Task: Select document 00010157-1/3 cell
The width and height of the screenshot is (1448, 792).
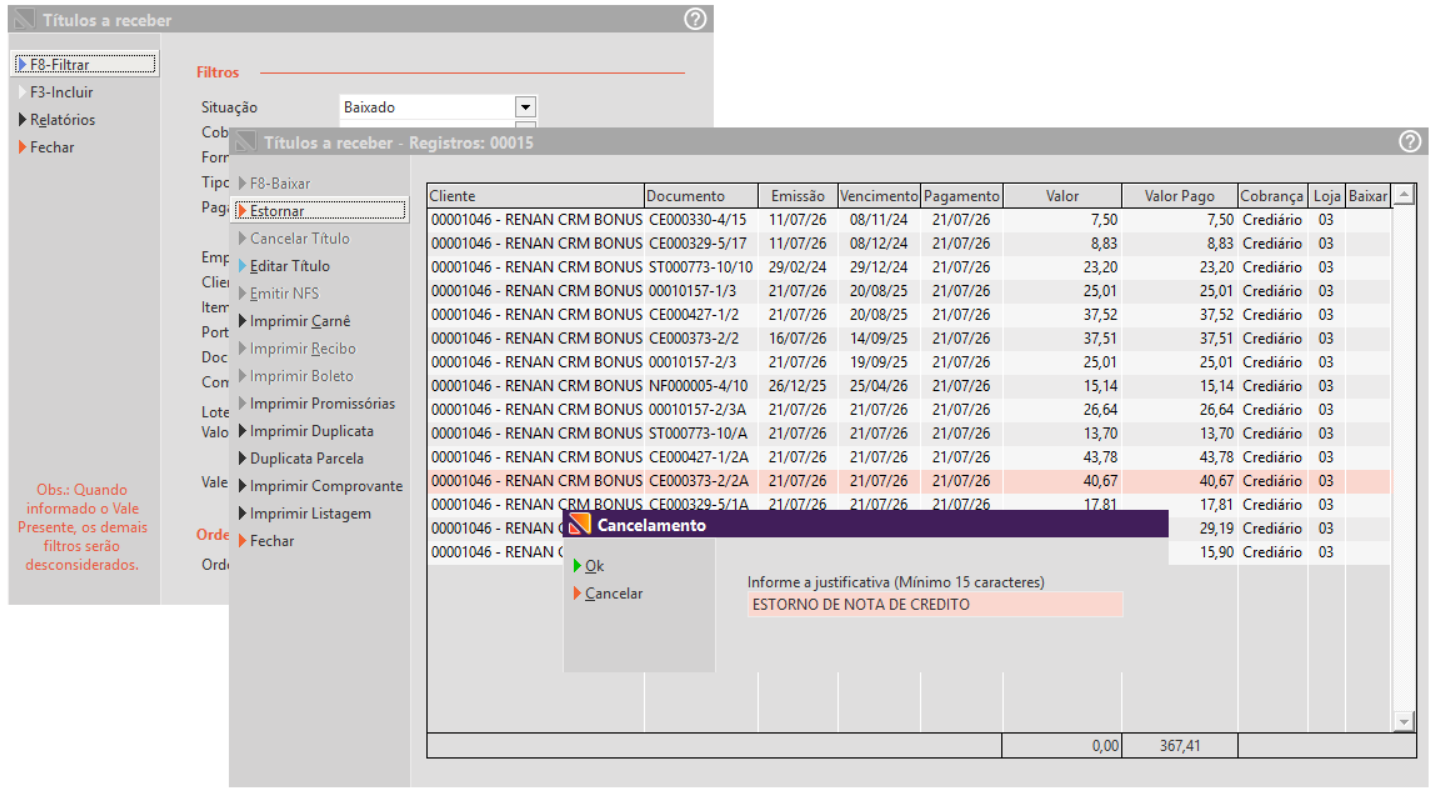Action: click(700, 291)
